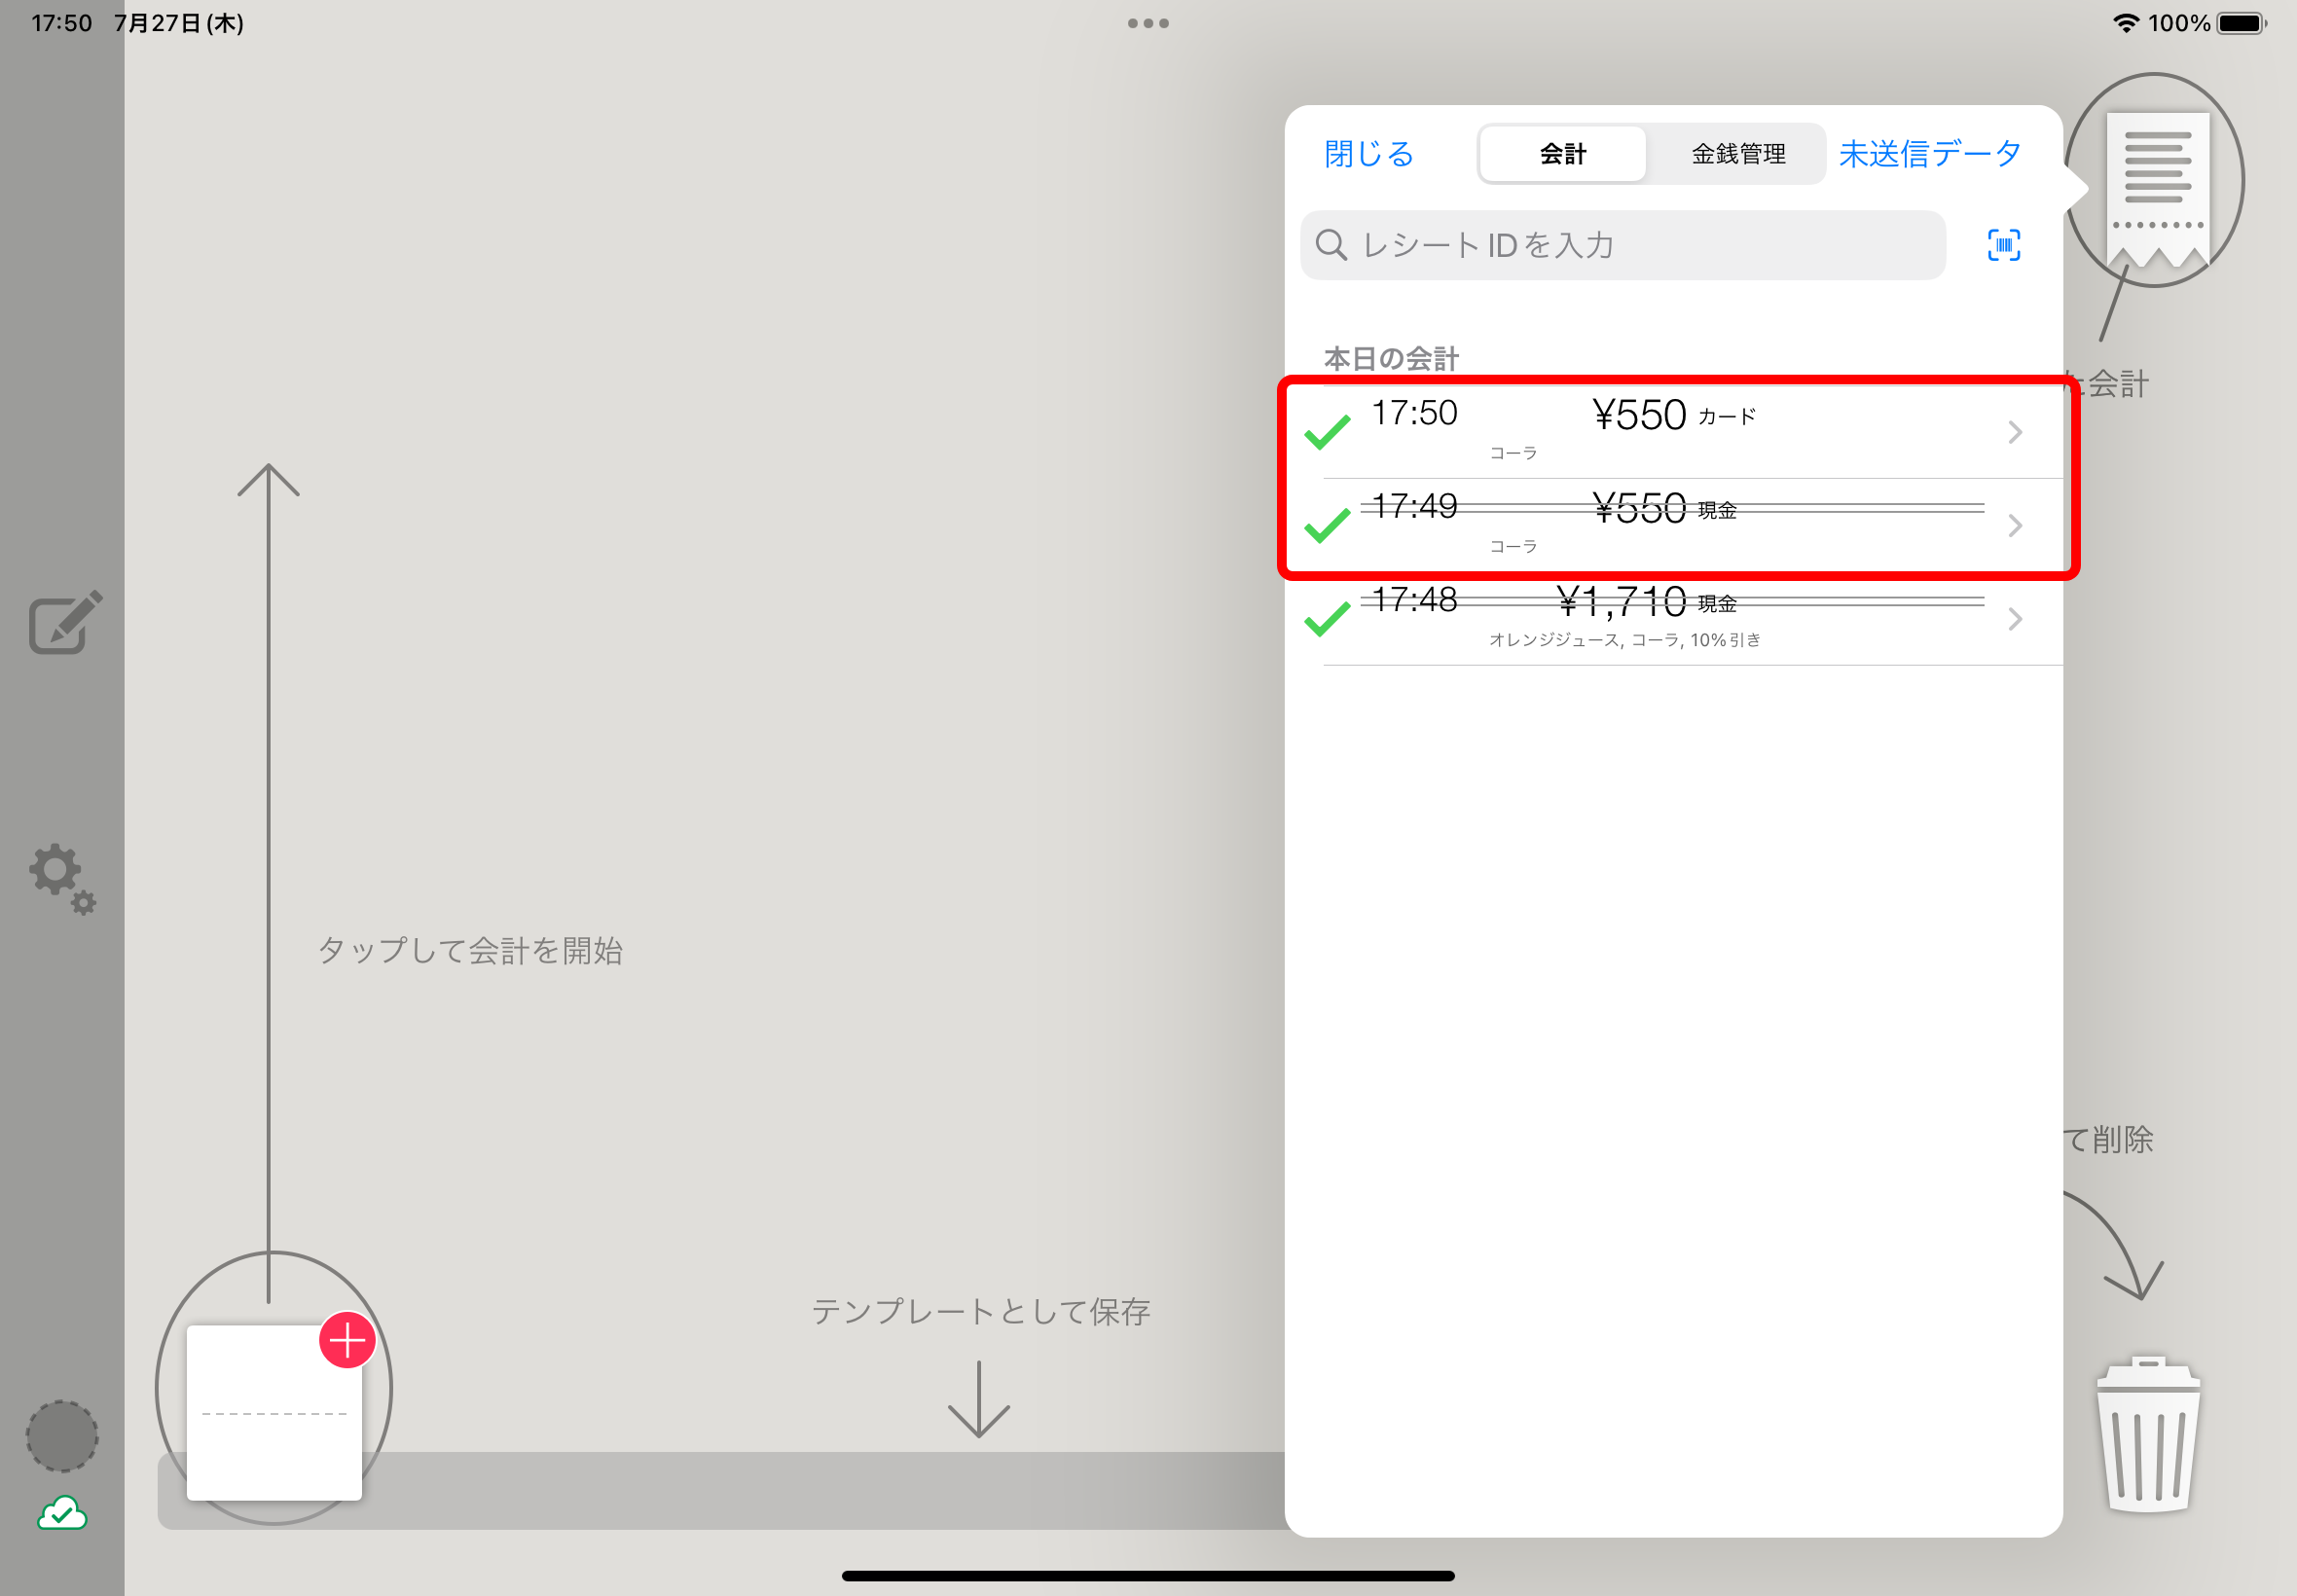Open 未送信データ link

(x=1930, y=154)
